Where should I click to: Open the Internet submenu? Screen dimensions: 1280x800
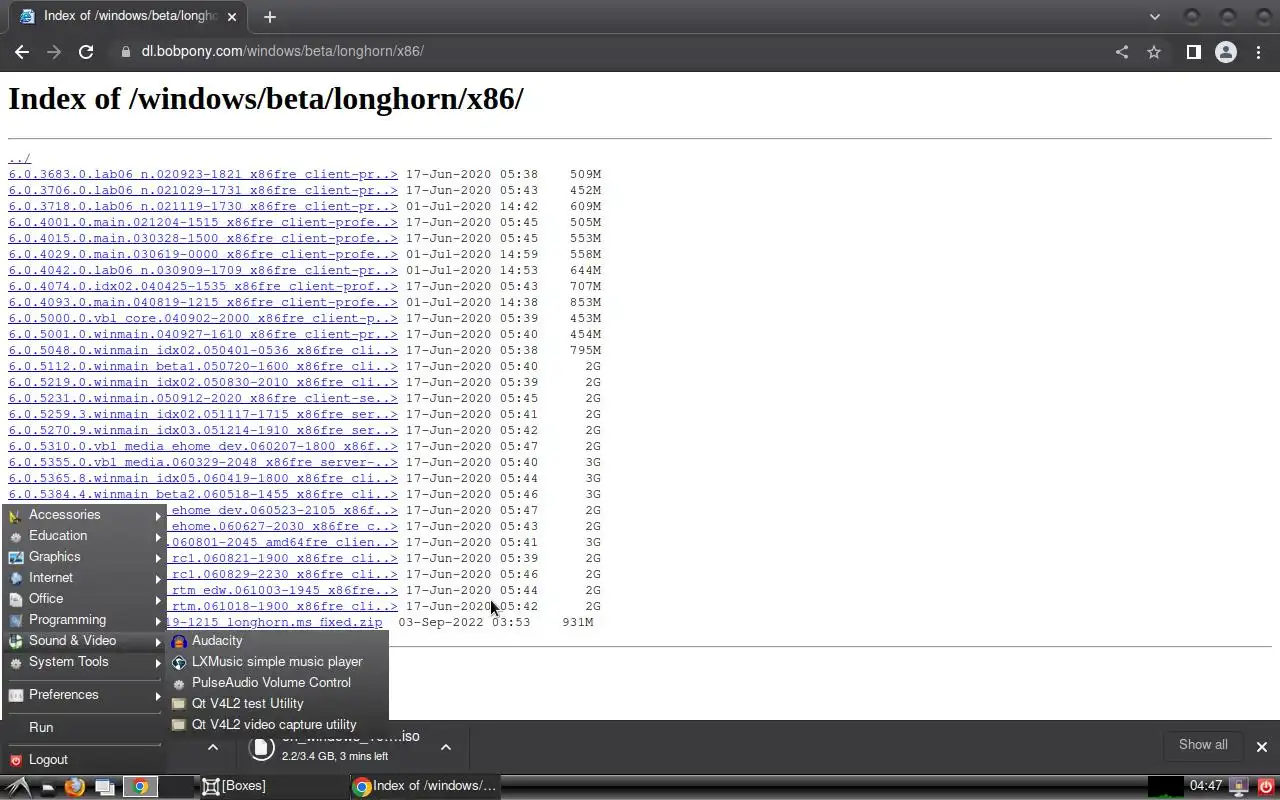(x=84, y=578)
